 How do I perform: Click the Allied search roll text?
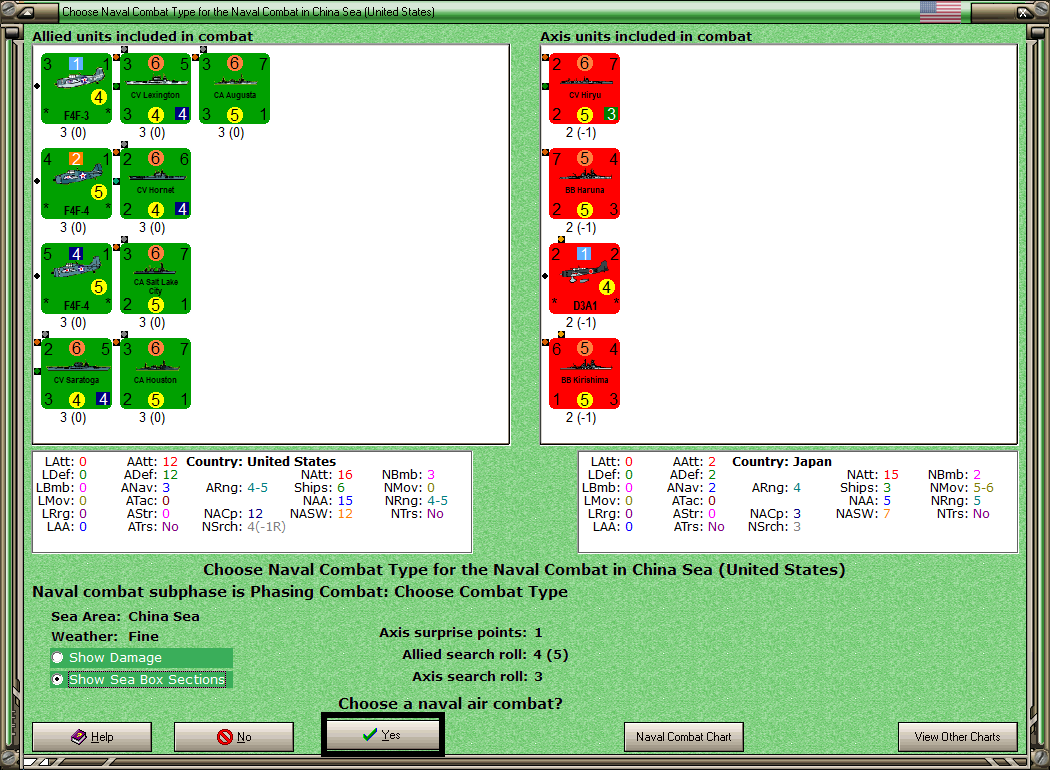pos(485,654)
